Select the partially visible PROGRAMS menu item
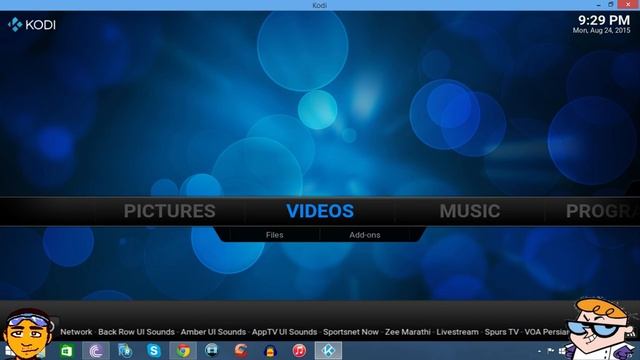640x360 pixels. [602, 211]
